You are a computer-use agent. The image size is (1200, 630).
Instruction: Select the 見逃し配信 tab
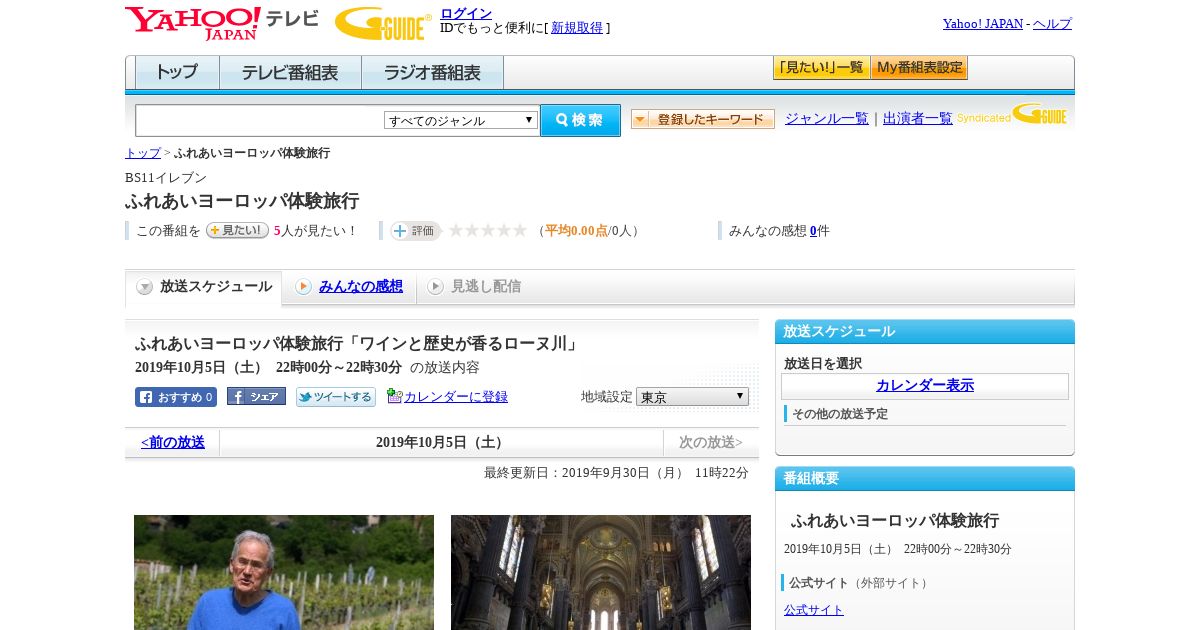point(486,287)
